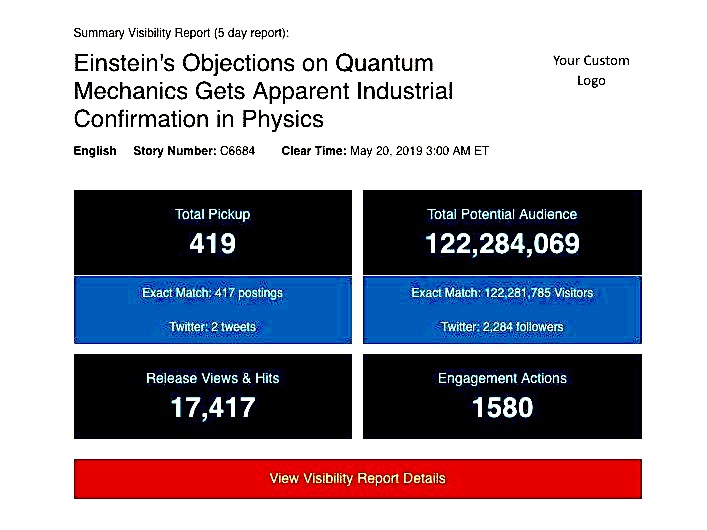The width and height of the screenshot is (707, 530).
Task: Click the Einstein's Objections headline
Action: [x=263, y=91]
